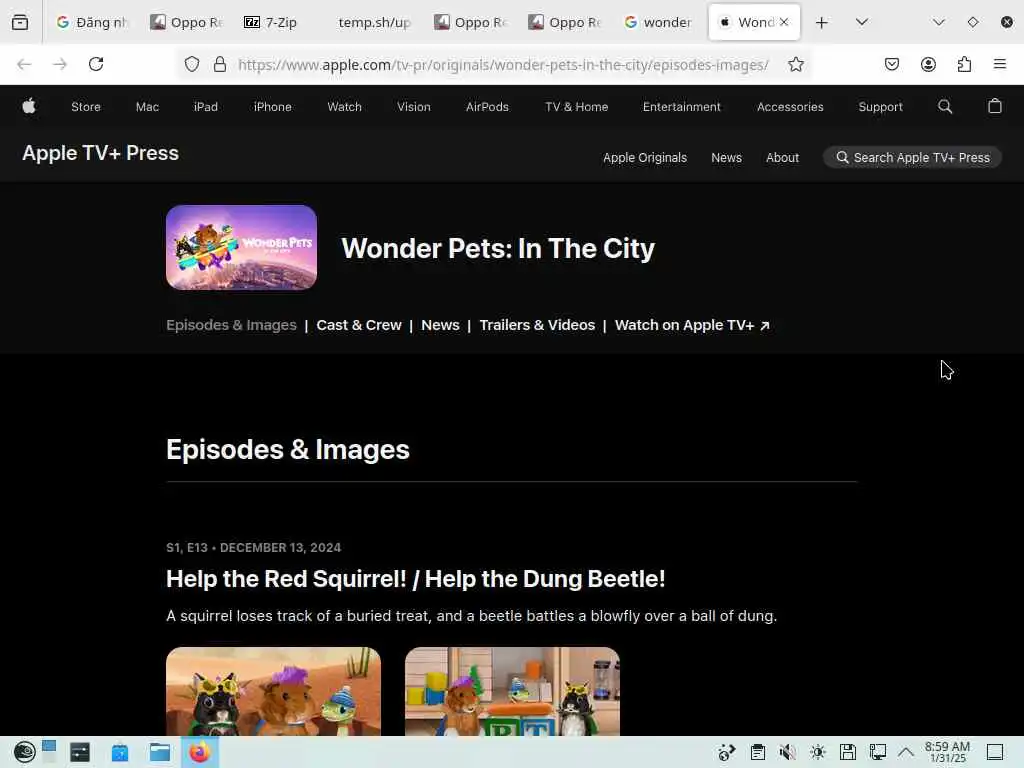1024x768 pixels.
Task: Open the TV & Home menu
Action: coord(577,106)
